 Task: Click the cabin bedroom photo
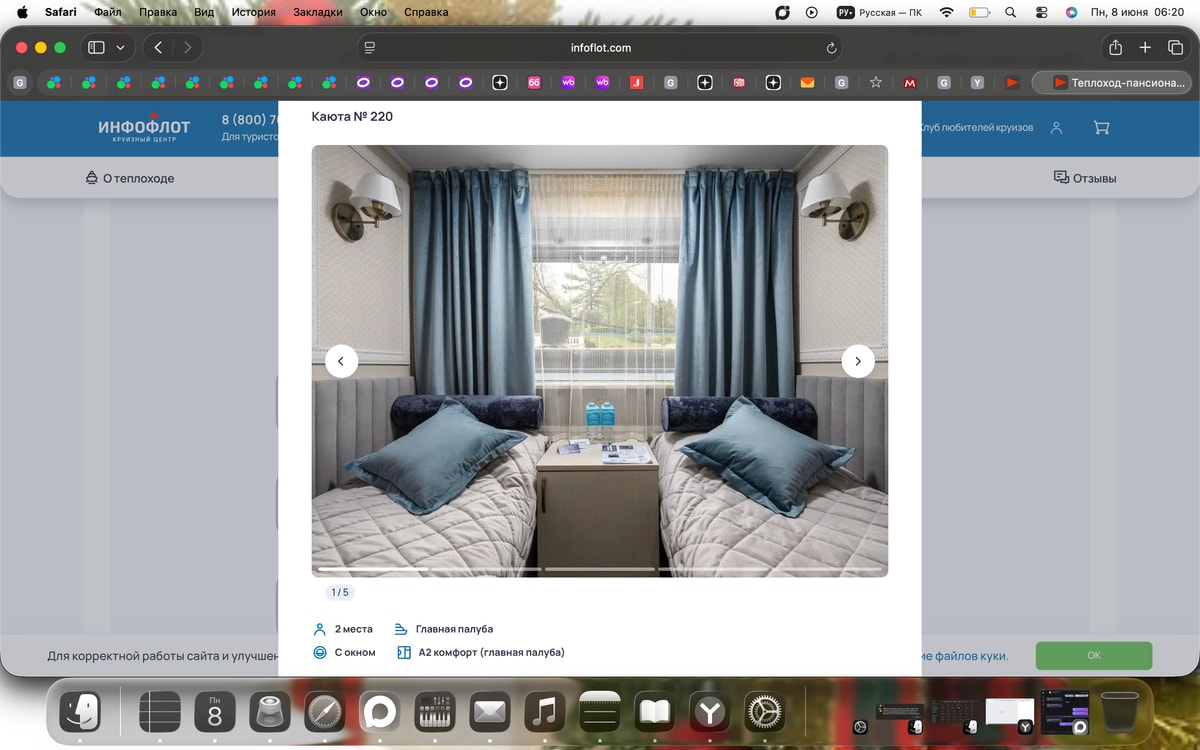coord(600,361)
